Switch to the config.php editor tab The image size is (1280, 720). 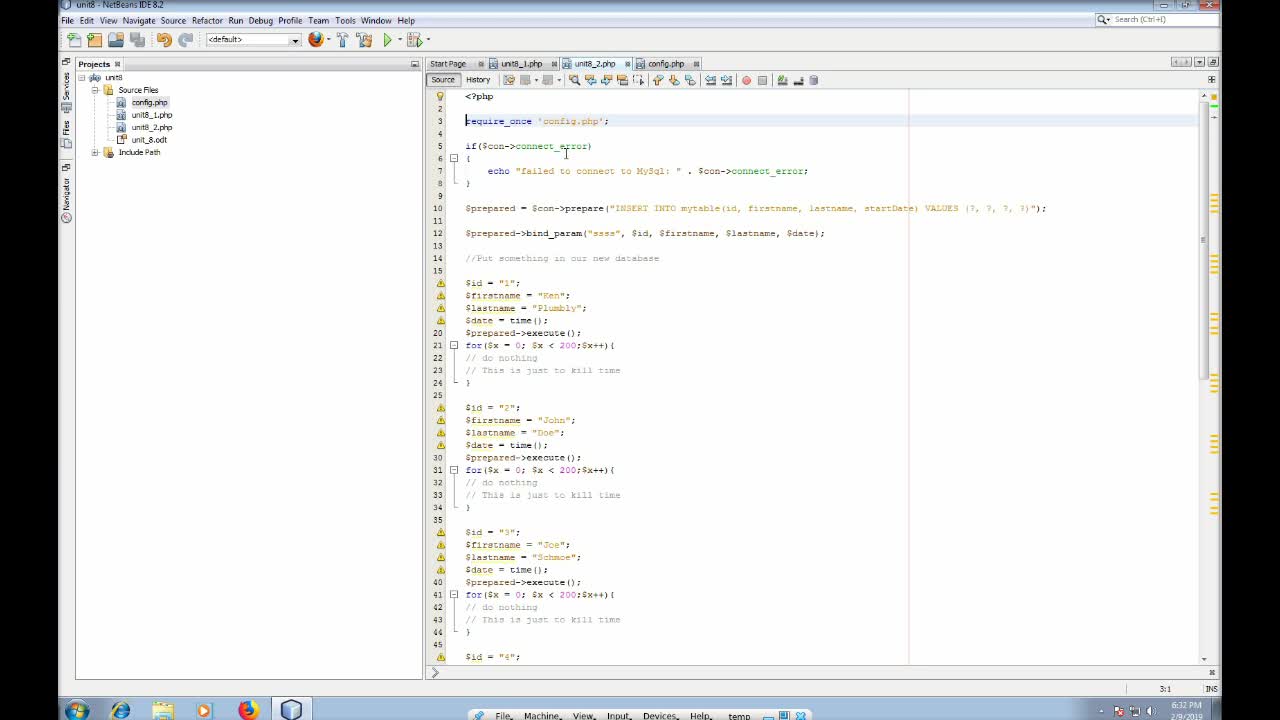pos(665,63)
